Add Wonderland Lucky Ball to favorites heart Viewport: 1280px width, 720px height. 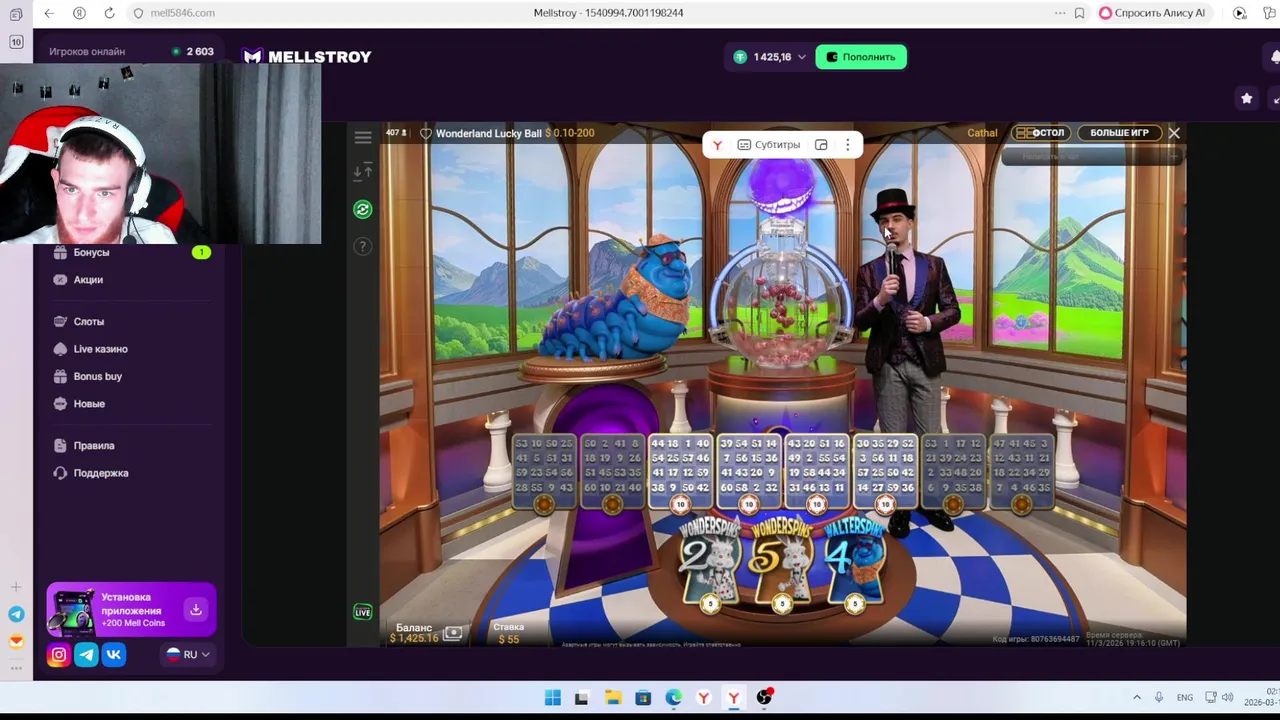[426, 133]
